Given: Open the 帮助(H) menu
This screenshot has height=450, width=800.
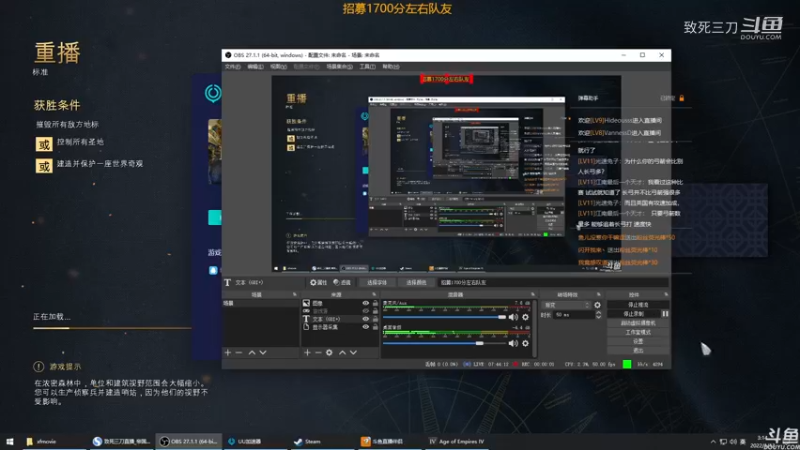Looking at the screenshot, I should 391,67.
